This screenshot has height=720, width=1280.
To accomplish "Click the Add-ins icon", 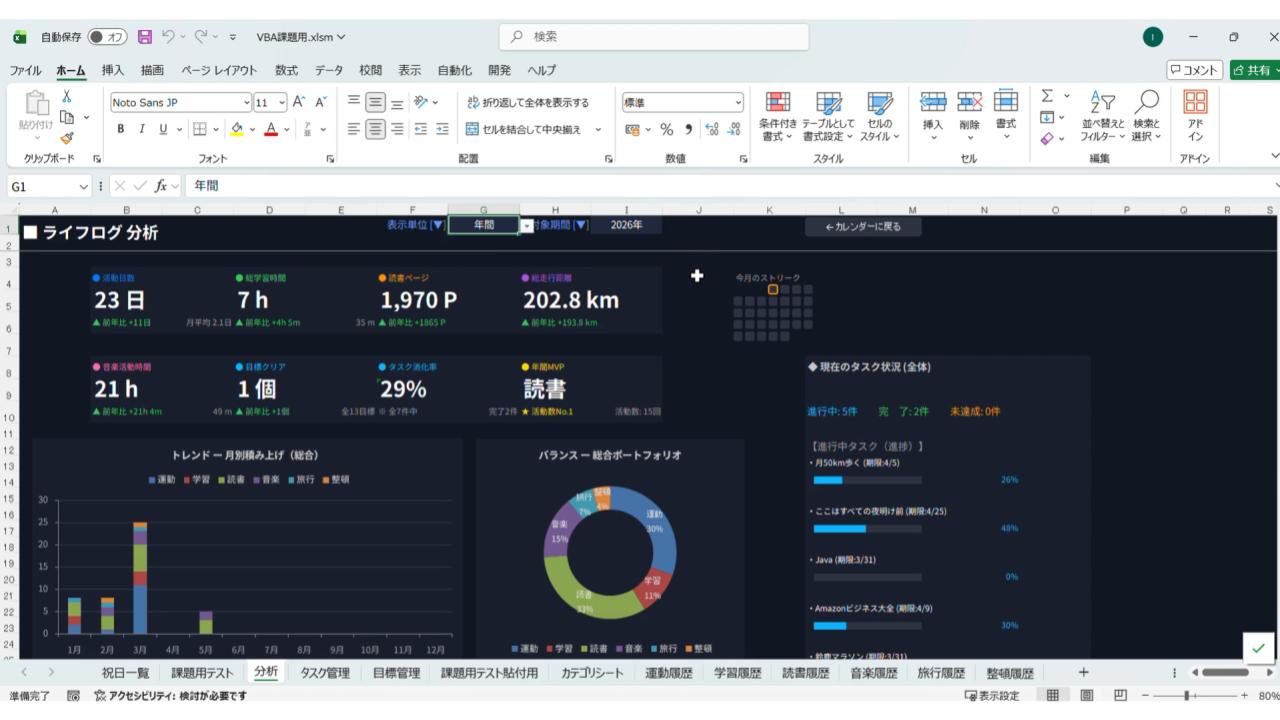I will pyautogui.click(x=1195, y=115).
